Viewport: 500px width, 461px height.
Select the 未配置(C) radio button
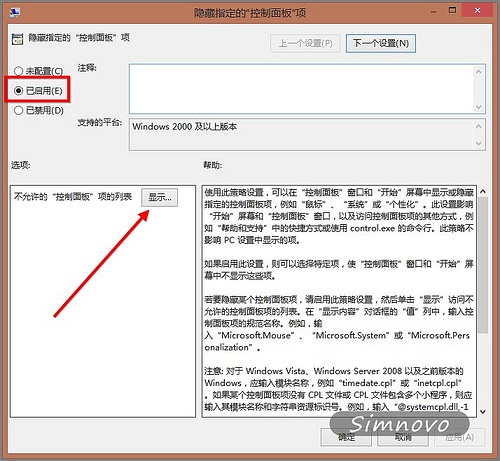(x=18, y=71)
